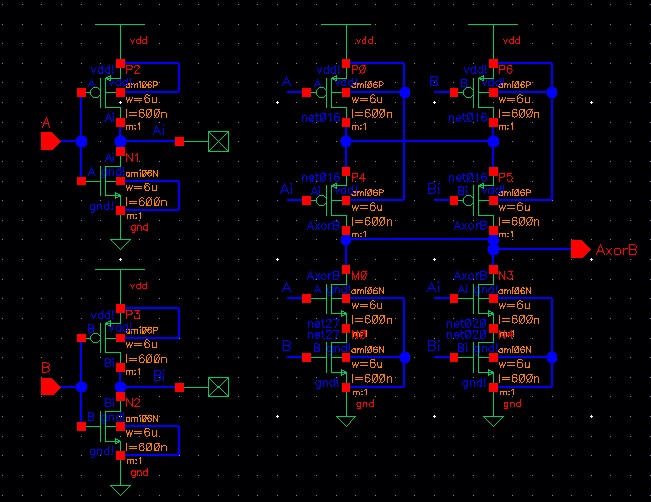The height and width of the screenshot is (502, 651).
Task: Click the w=6u parameter of transistor N1
Action: coord(142,187)
